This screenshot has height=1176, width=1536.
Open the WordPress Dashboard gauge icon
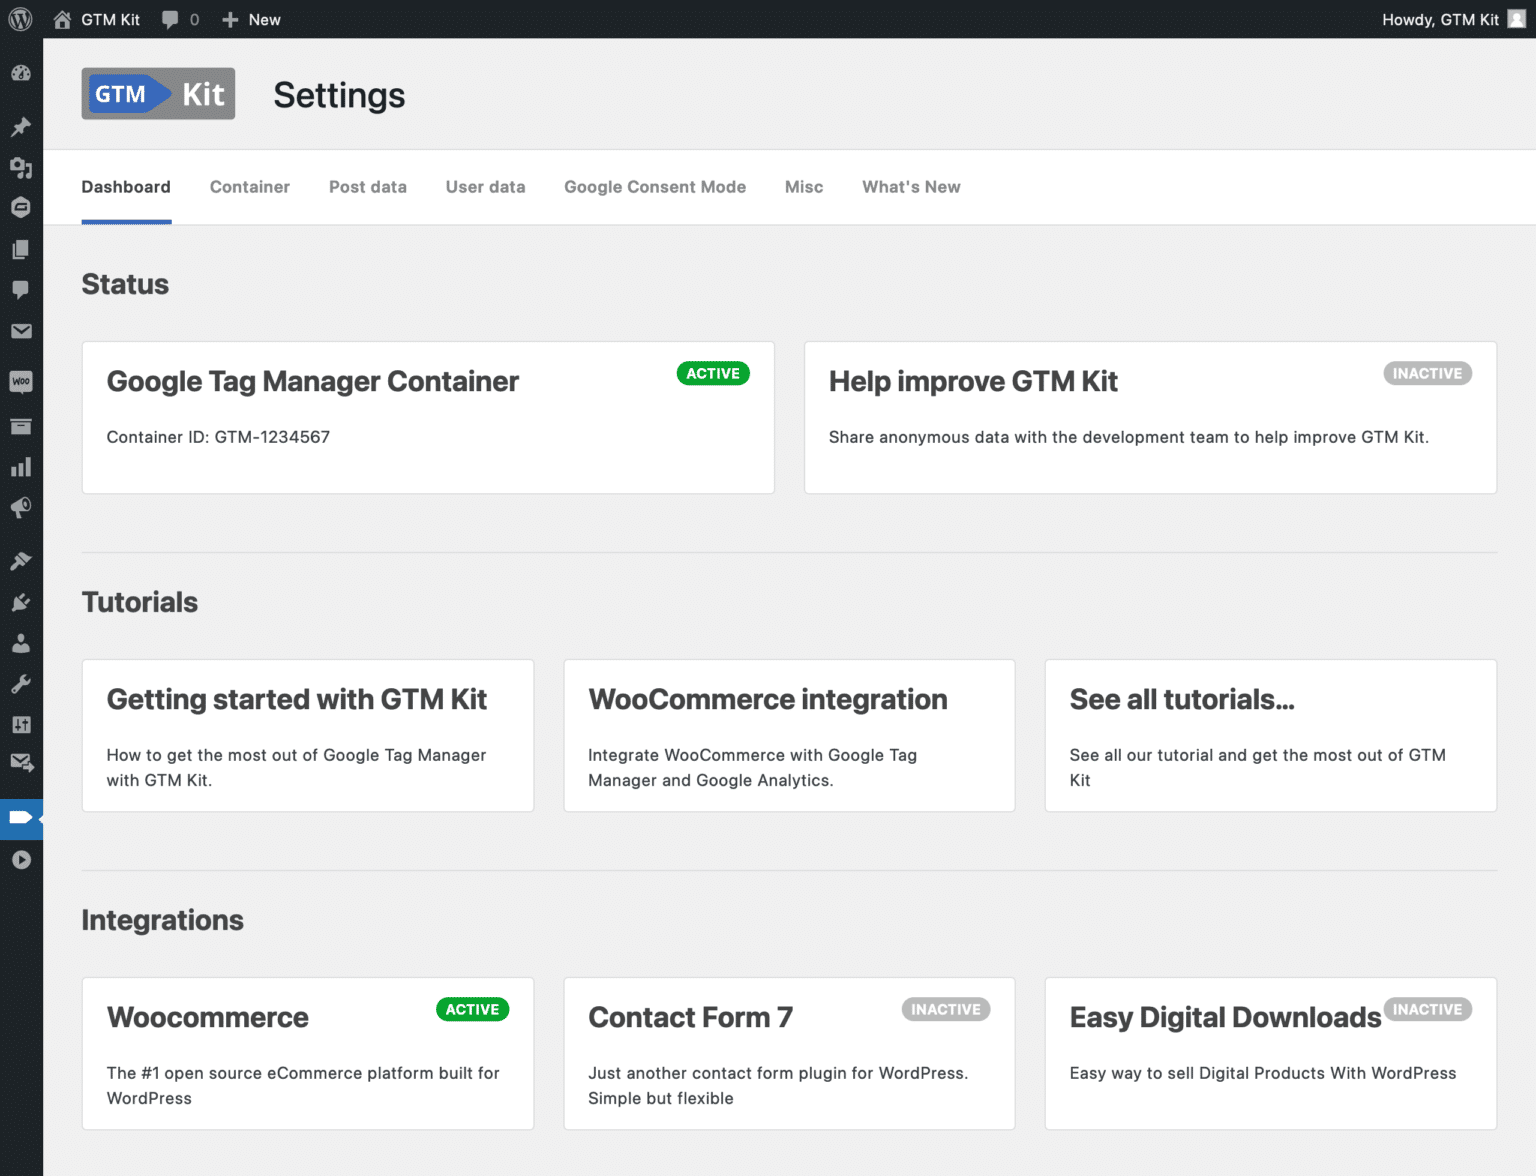pyautogui.click(x=21, y=73)
